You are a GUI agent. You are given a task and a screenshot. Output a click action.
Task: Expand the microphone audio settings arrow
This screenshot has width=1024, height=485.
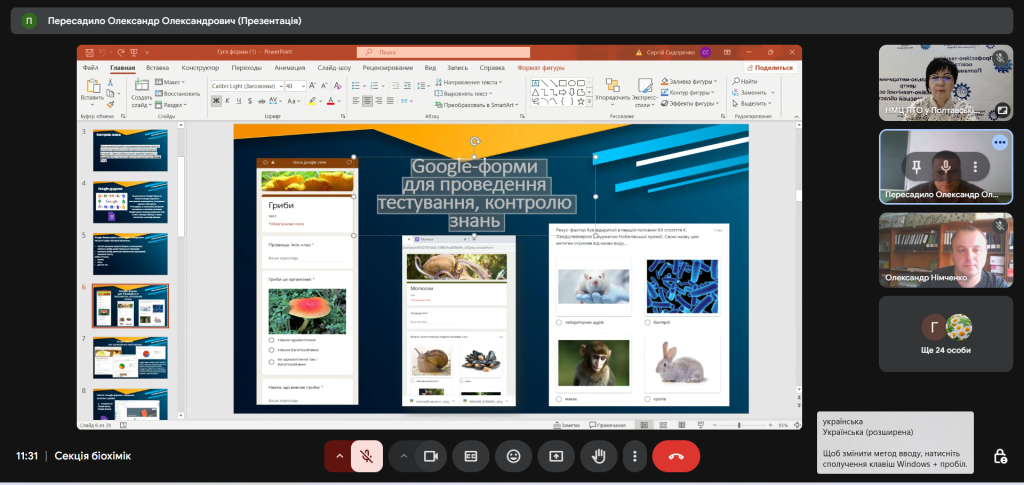click(339, 456)
